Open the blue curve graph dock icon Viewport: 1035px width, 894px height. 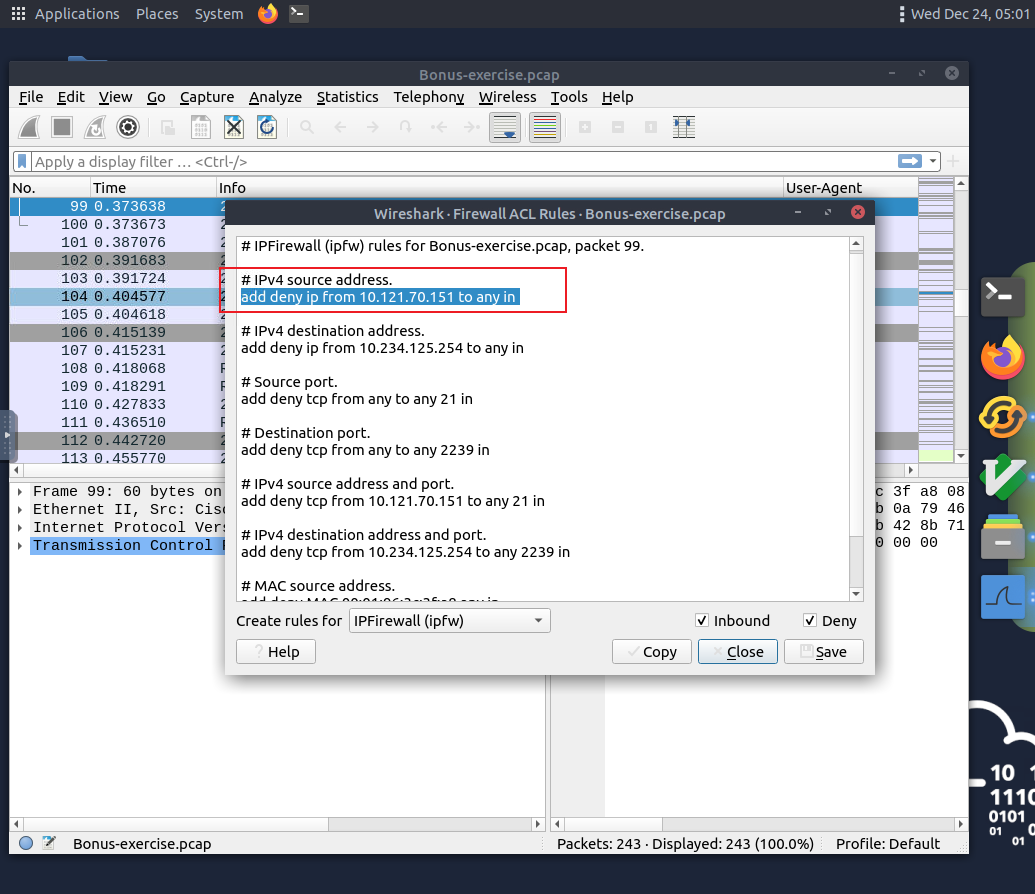(1003, 597)
